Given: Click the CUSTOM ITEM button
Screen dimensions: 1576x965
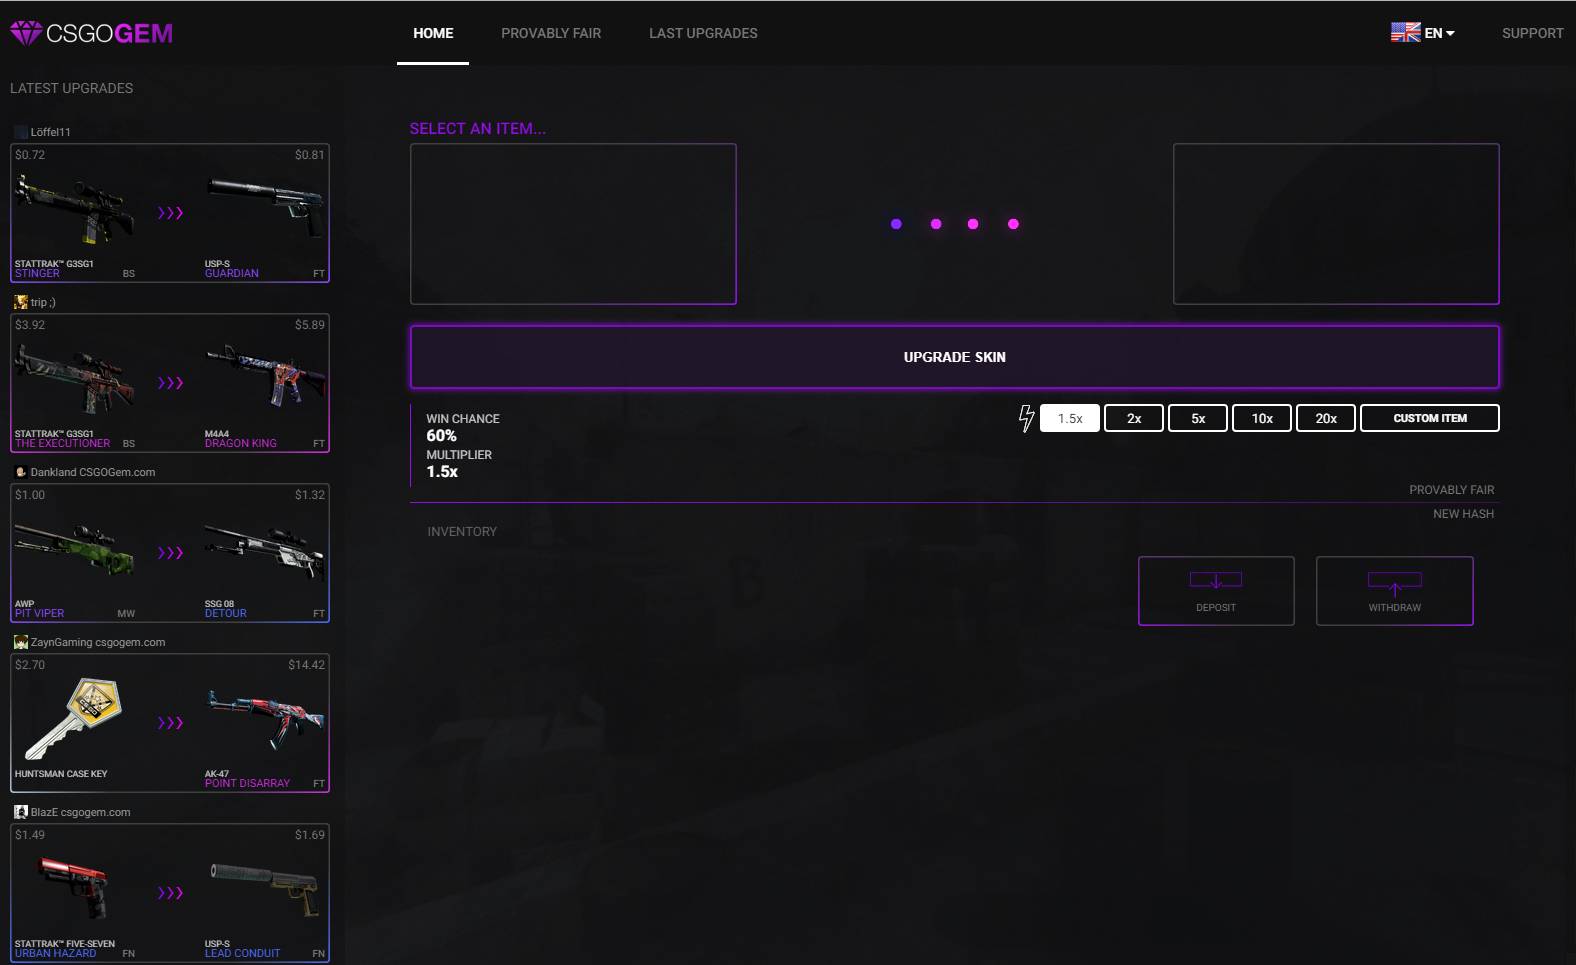Looking at the screenshot, I should (x=1430, y=418).
